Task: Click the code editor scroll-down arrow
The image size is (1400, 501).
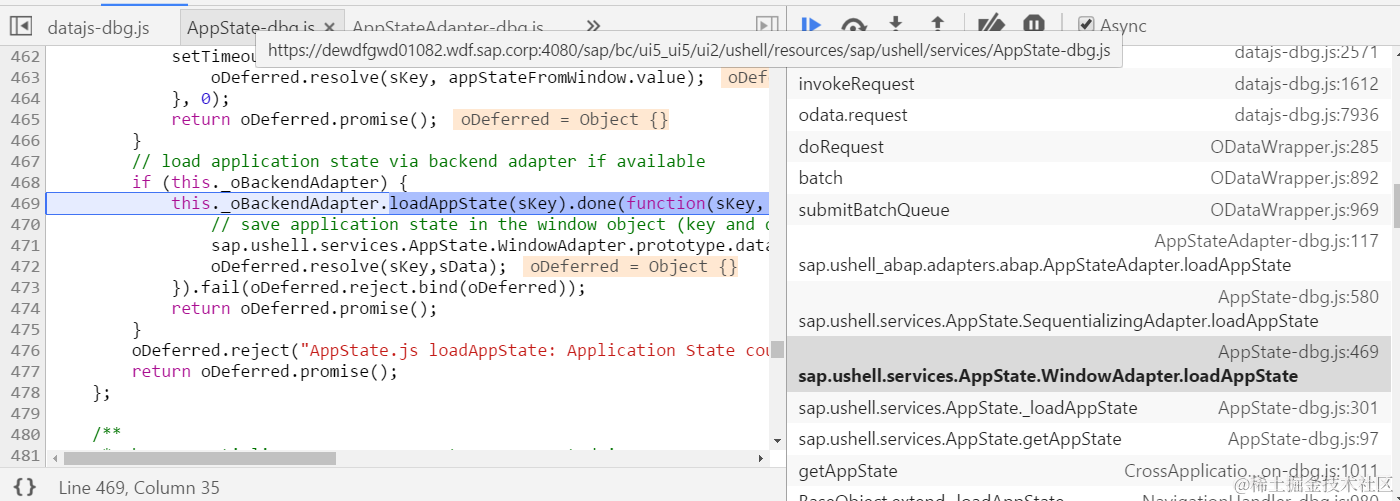Action: 777,439
